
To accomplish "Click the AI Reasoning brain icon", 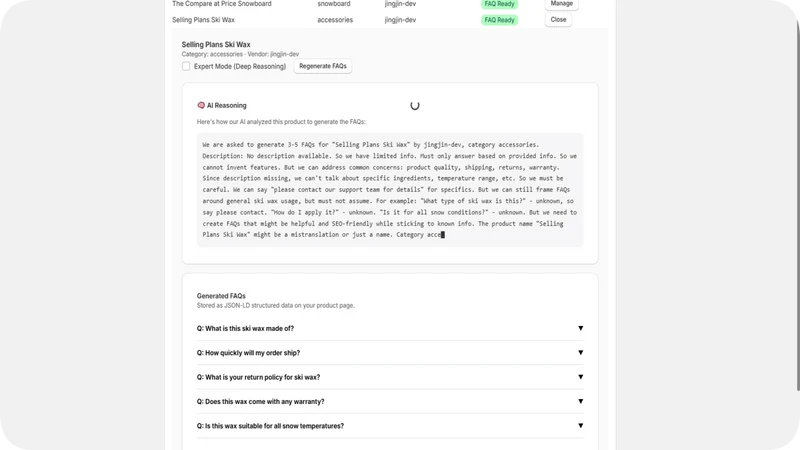I will pos(201,106).
